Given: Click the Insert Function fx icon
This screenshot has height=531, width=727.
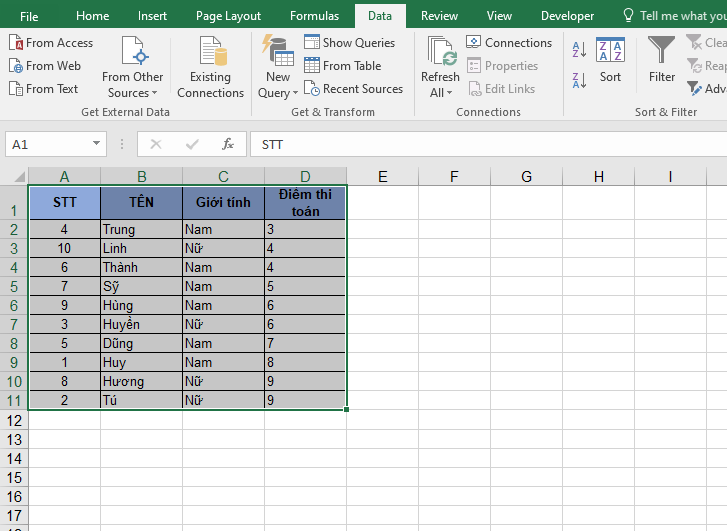Looking at the screenshot, I should tap(228, 144).
